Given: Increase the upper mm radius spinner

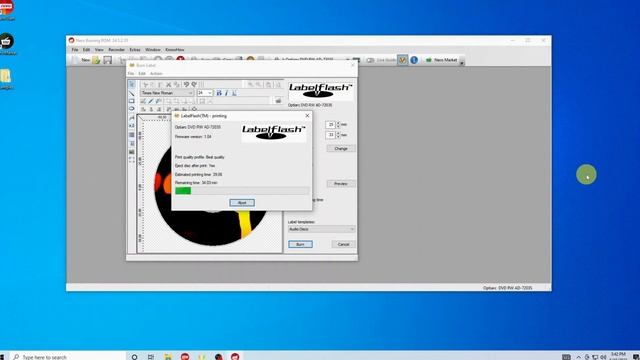Looking at the screenshot, I should [338, 122].
